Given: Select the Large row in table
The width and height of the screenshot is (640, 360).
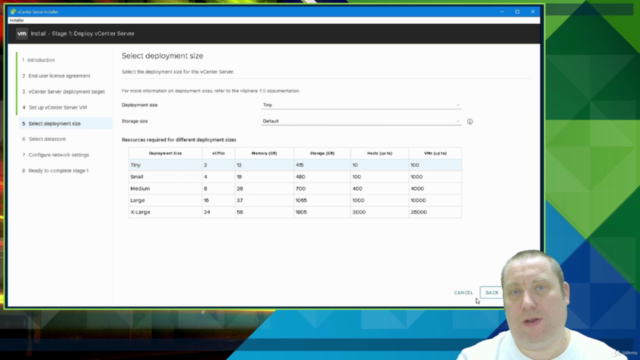Looking at the screenshot, I should (x=295, y=200).
